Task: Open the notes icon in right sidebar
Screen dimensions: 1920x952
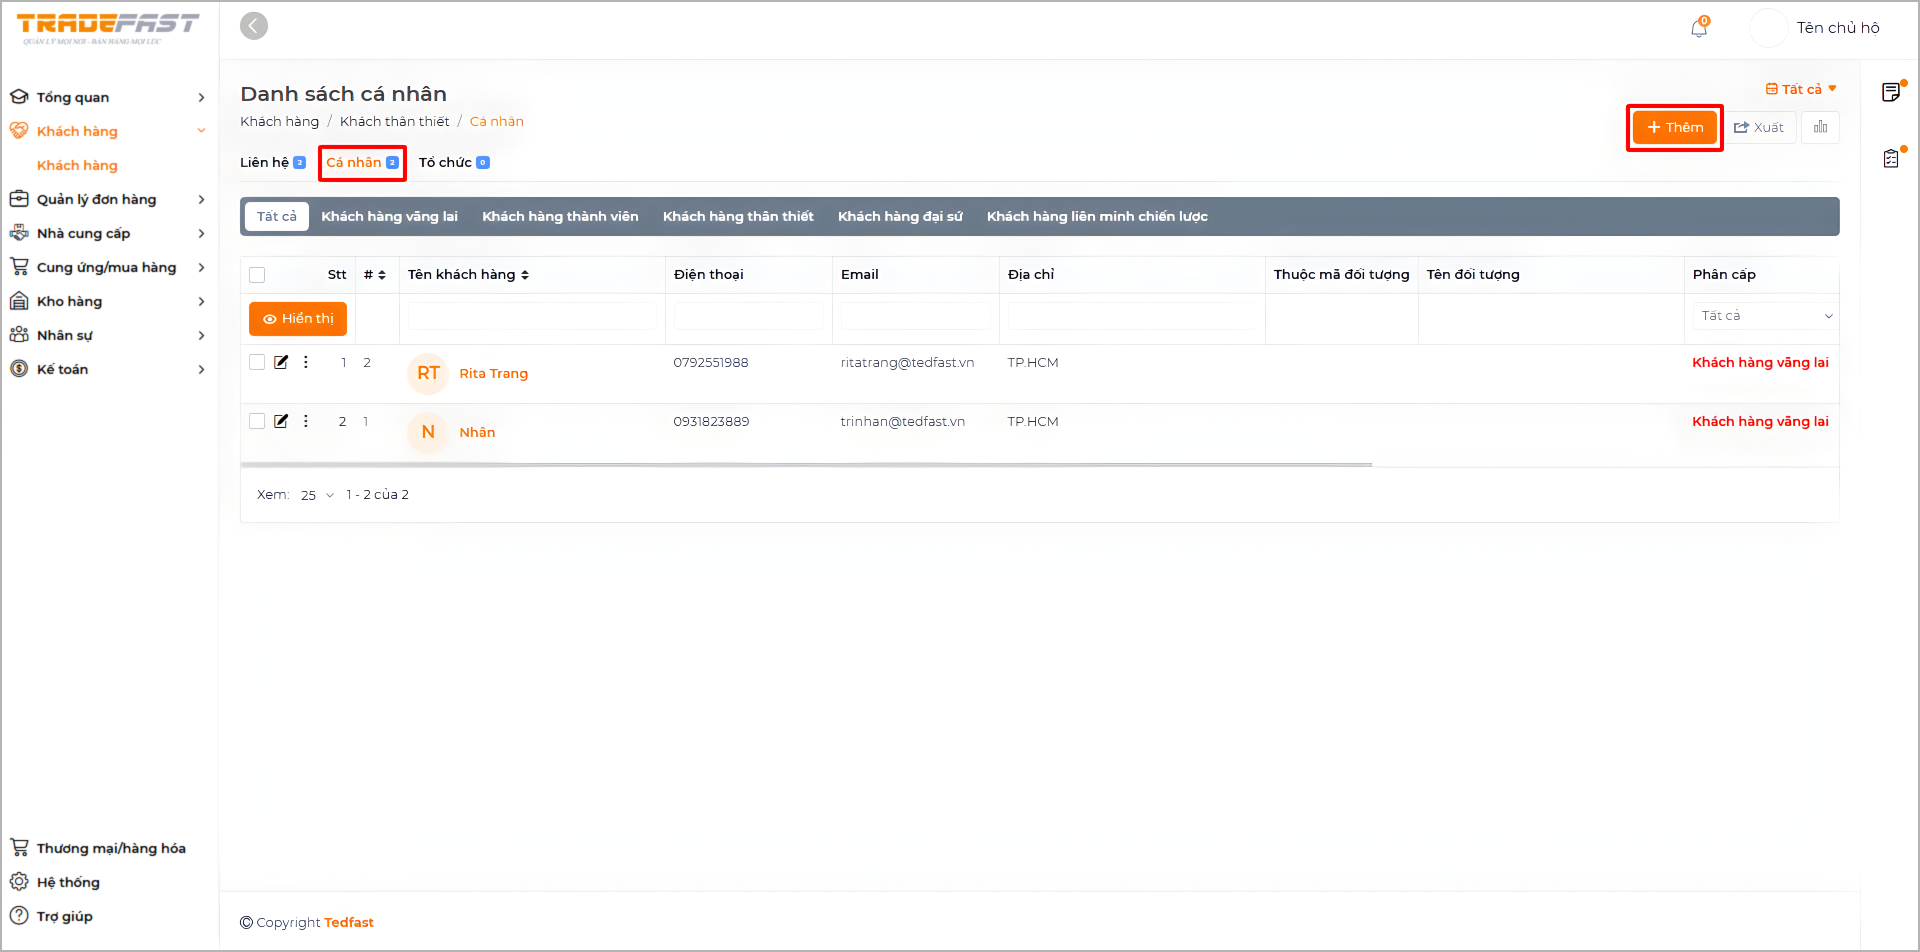Action: (x=1890, y=93)
